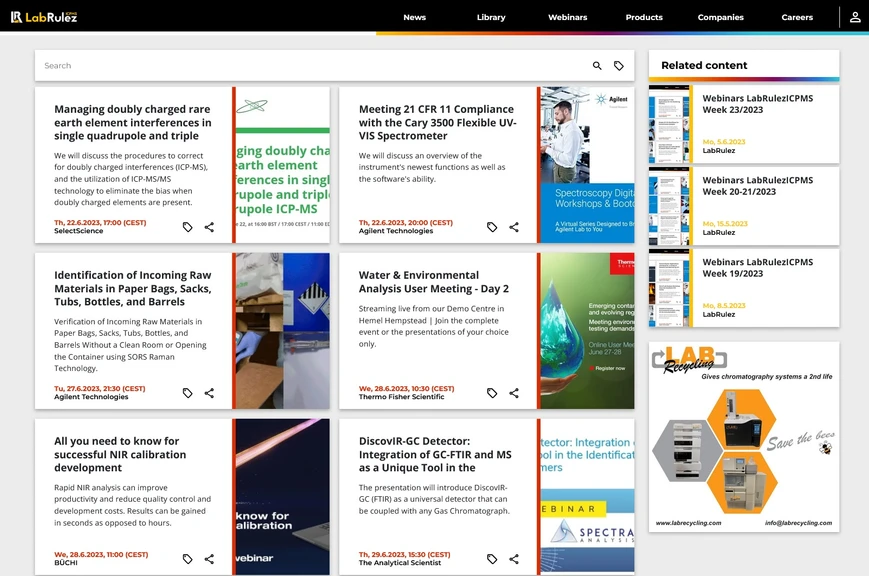This screenshot has height=576, width=869.
Task: Open Webinars LabRulezICPMS Week 23/2023
Action: 758,104
